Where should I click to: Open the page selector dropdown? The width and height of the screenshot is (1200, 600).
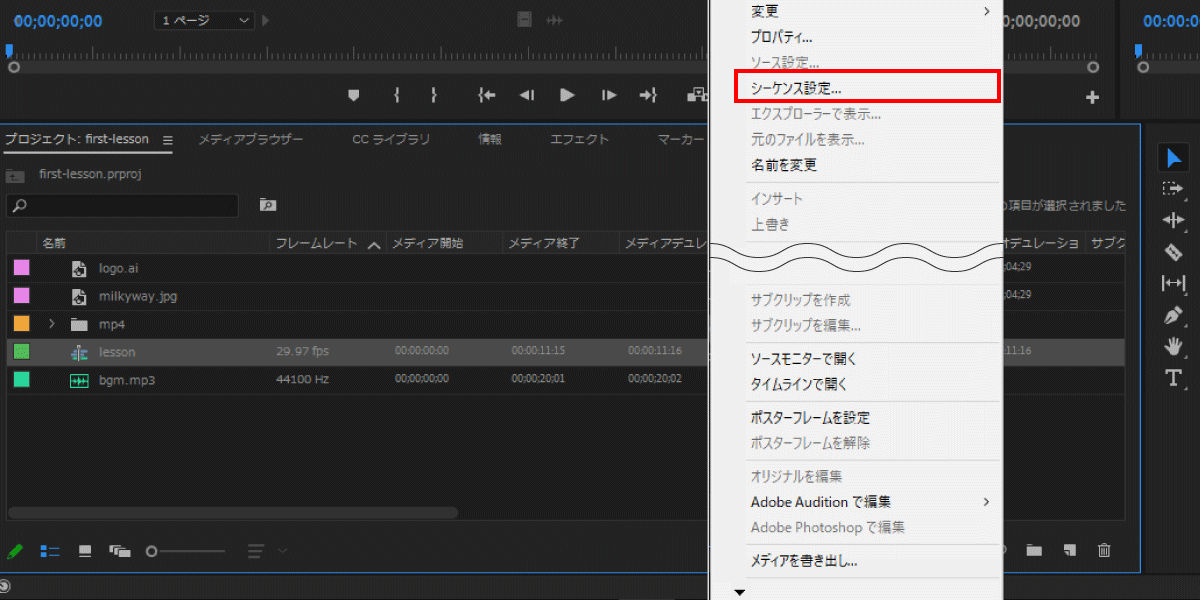(x=204, y=20)
